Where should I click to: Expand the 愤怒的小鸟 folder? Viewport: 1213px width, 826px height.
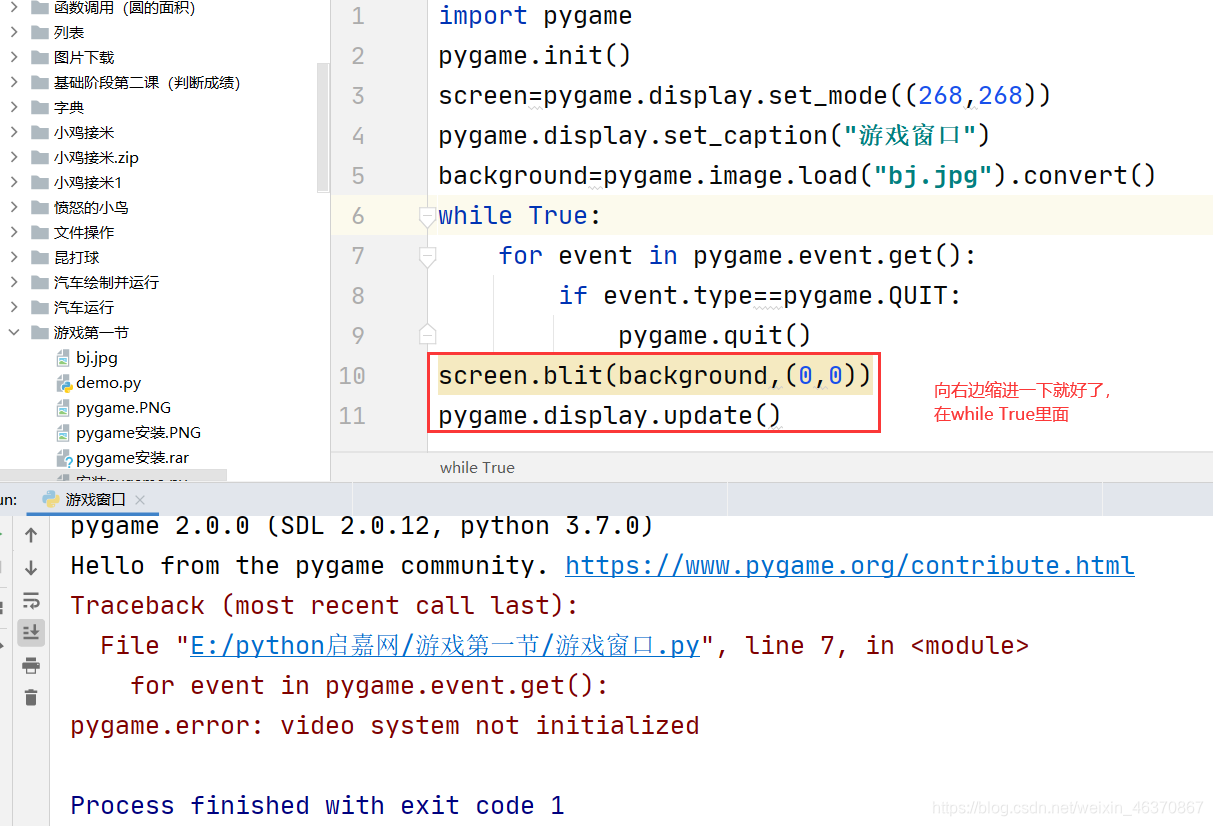pyautogui.click(x=14, y=207)
